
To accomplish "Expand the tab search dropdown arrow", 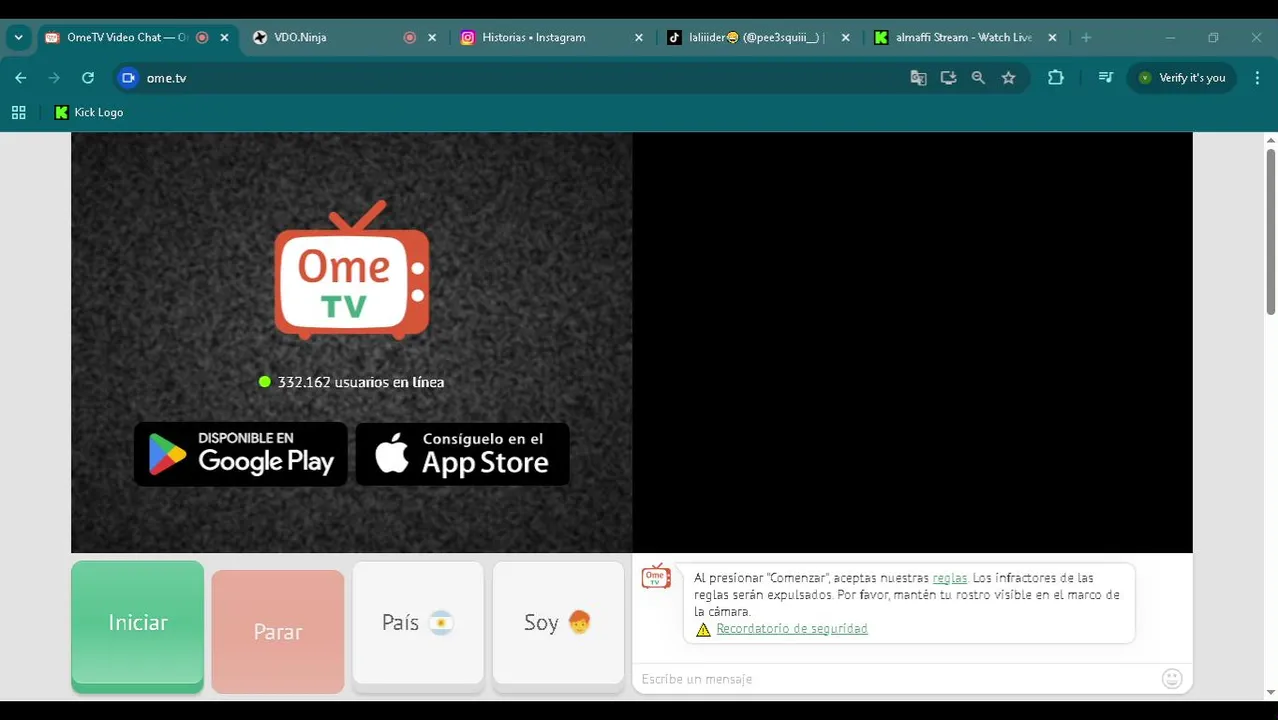I will 18,37.
